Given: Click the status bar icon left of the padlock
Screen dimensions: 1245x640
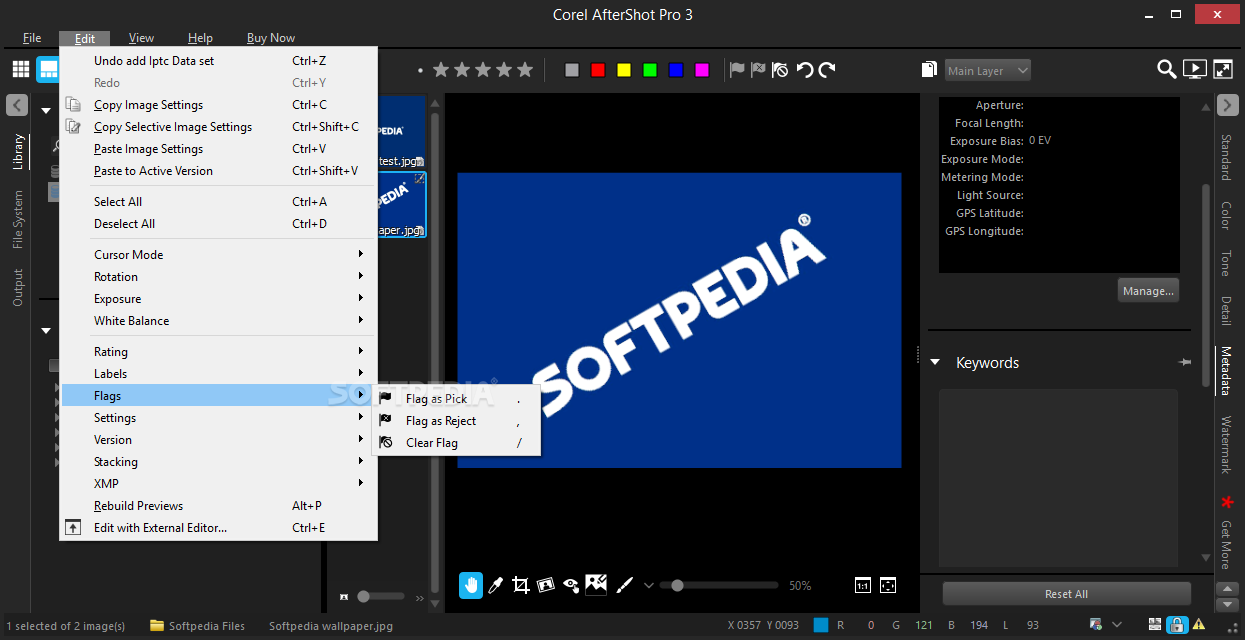Looking at the screenshot, I should click(1154, 625).
